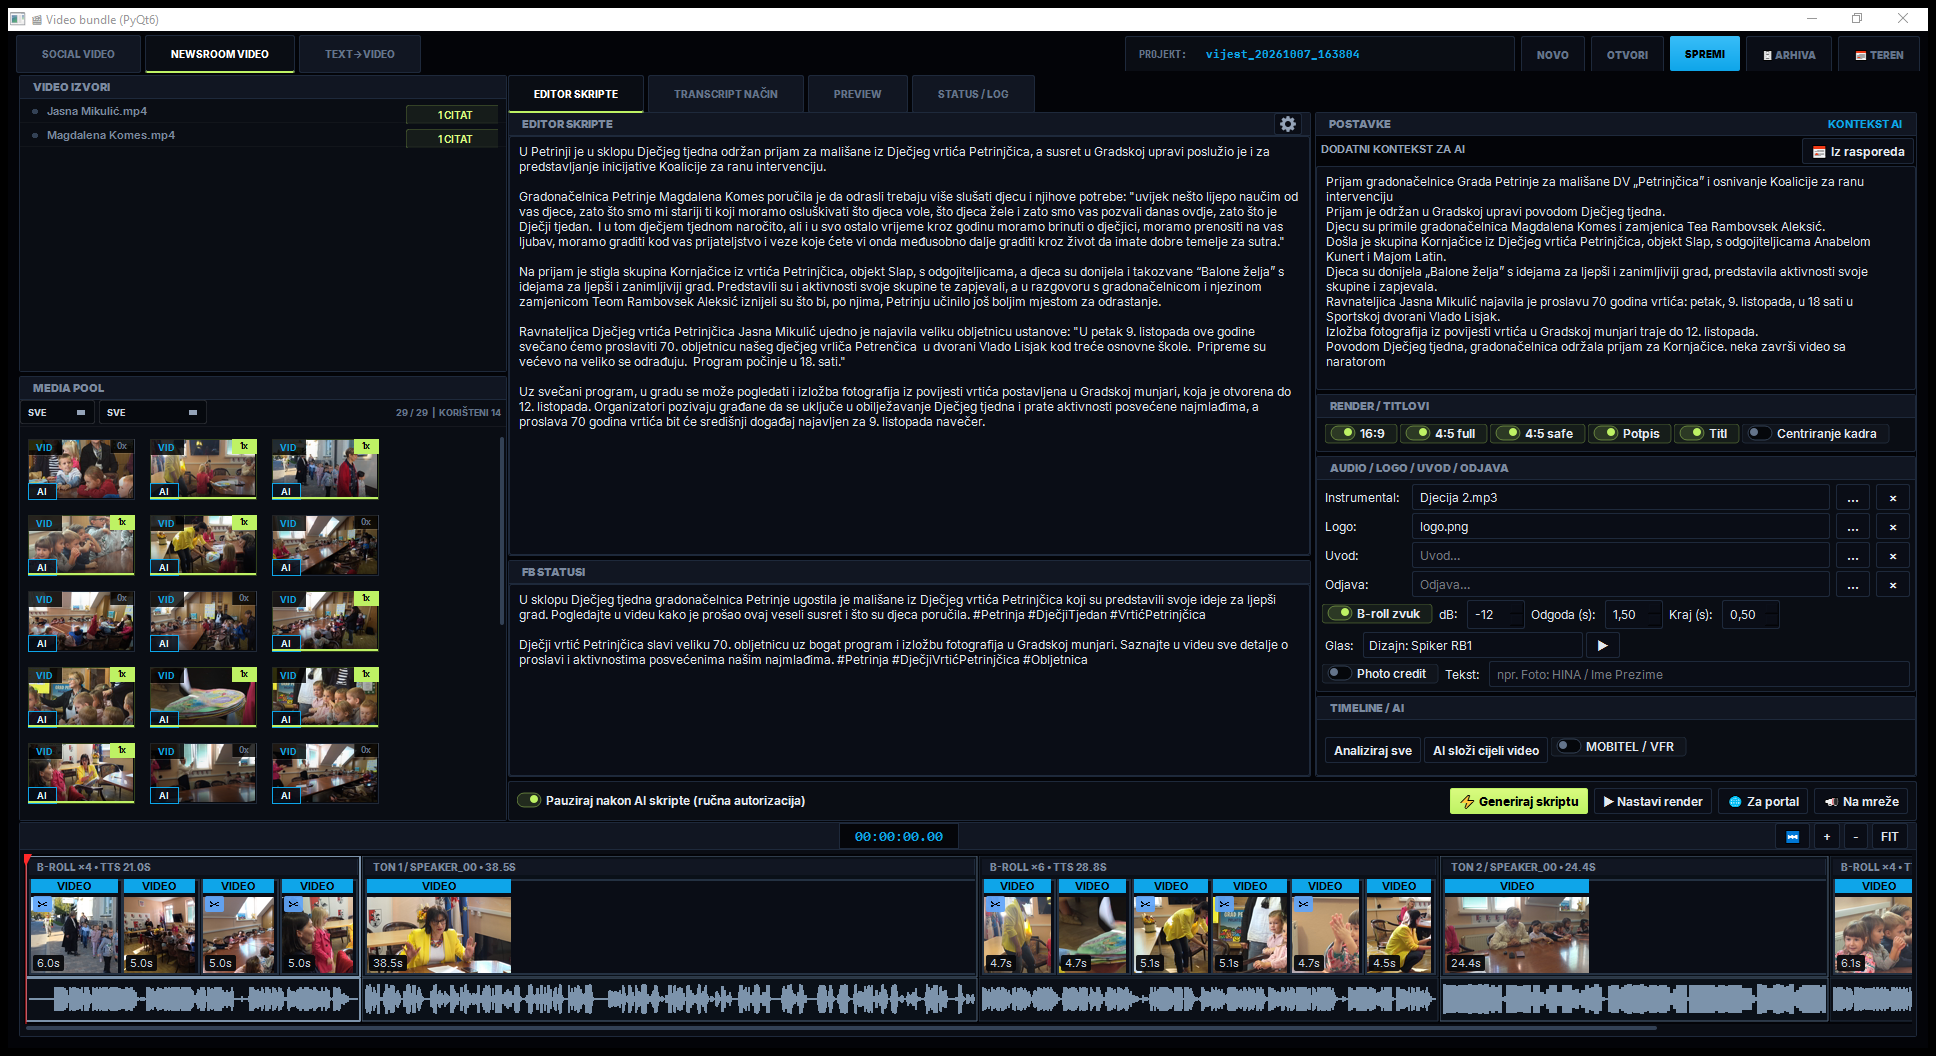Viewport: 1936px width, 1056px height.
Task: Click Odgoda (s) stepper field
Action: [x=1633, y=615]
